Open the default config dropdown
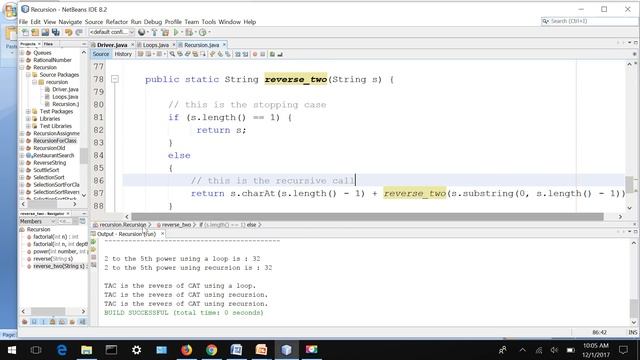 [112, 32]
